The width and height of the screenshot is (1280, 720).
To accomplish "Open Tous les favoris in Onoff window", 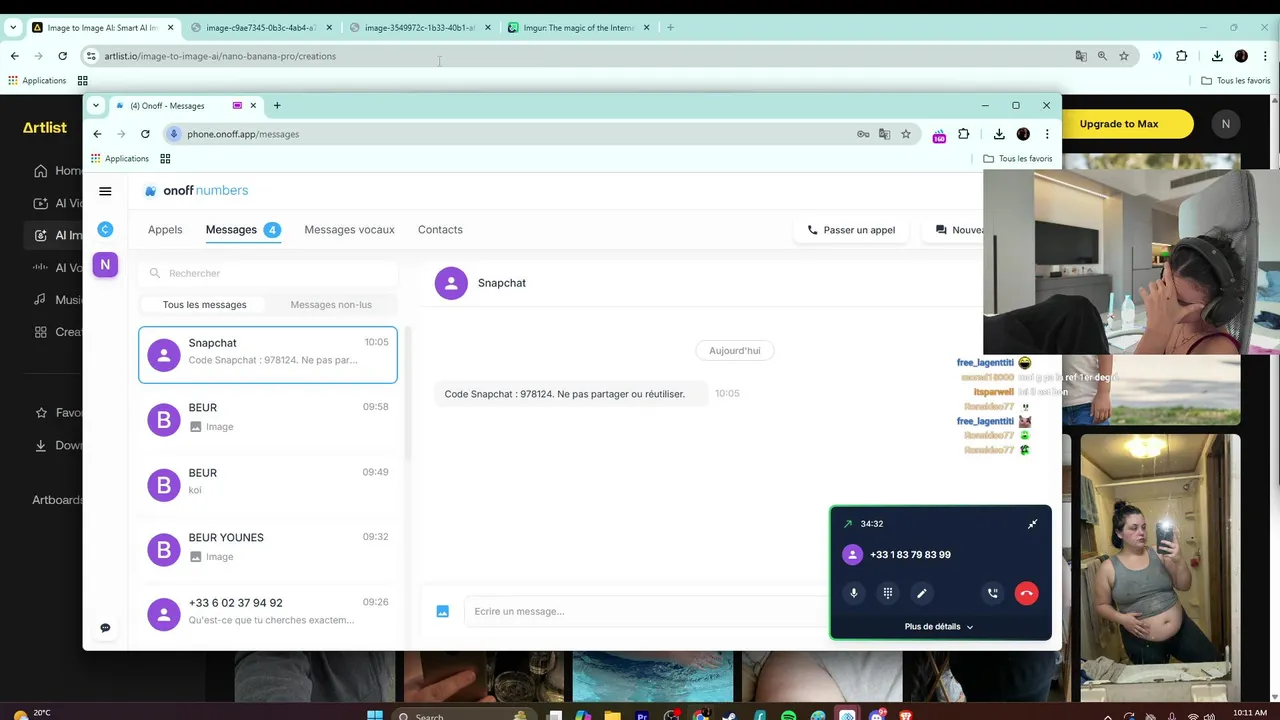I will coord(1018,159).
